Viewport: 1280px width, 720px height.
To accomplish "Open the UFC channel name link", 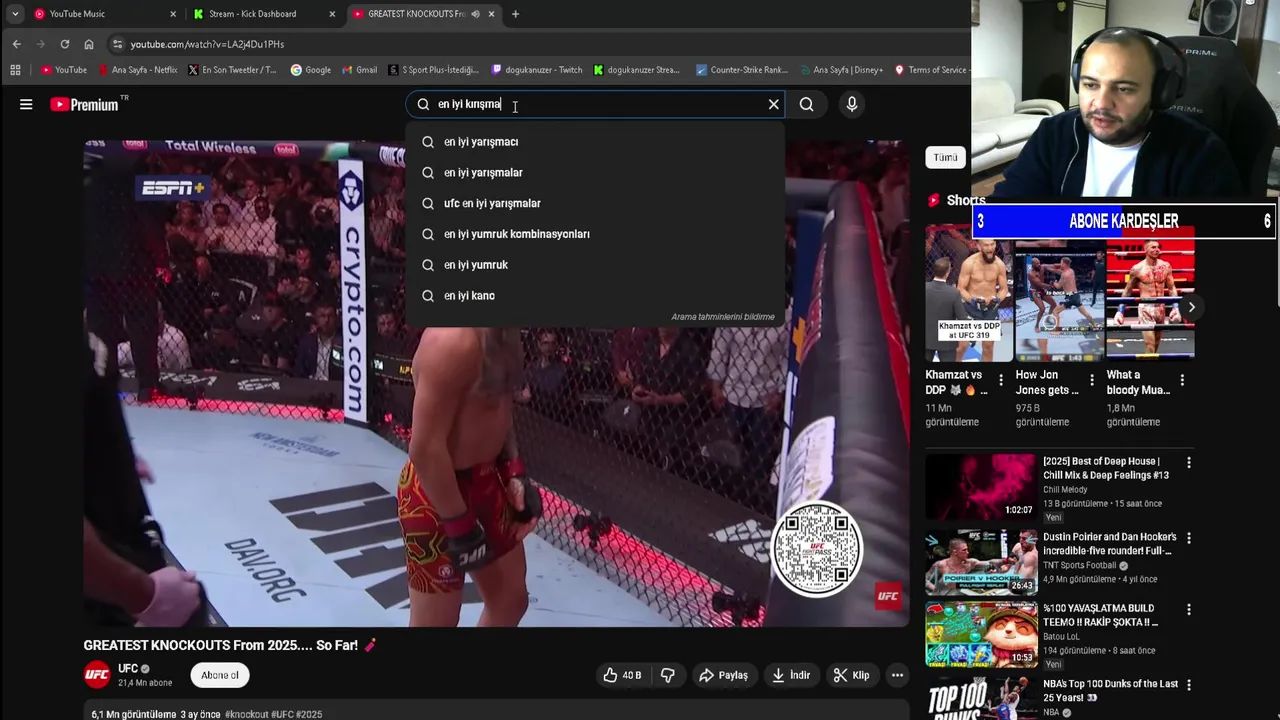I will [127, 668].
